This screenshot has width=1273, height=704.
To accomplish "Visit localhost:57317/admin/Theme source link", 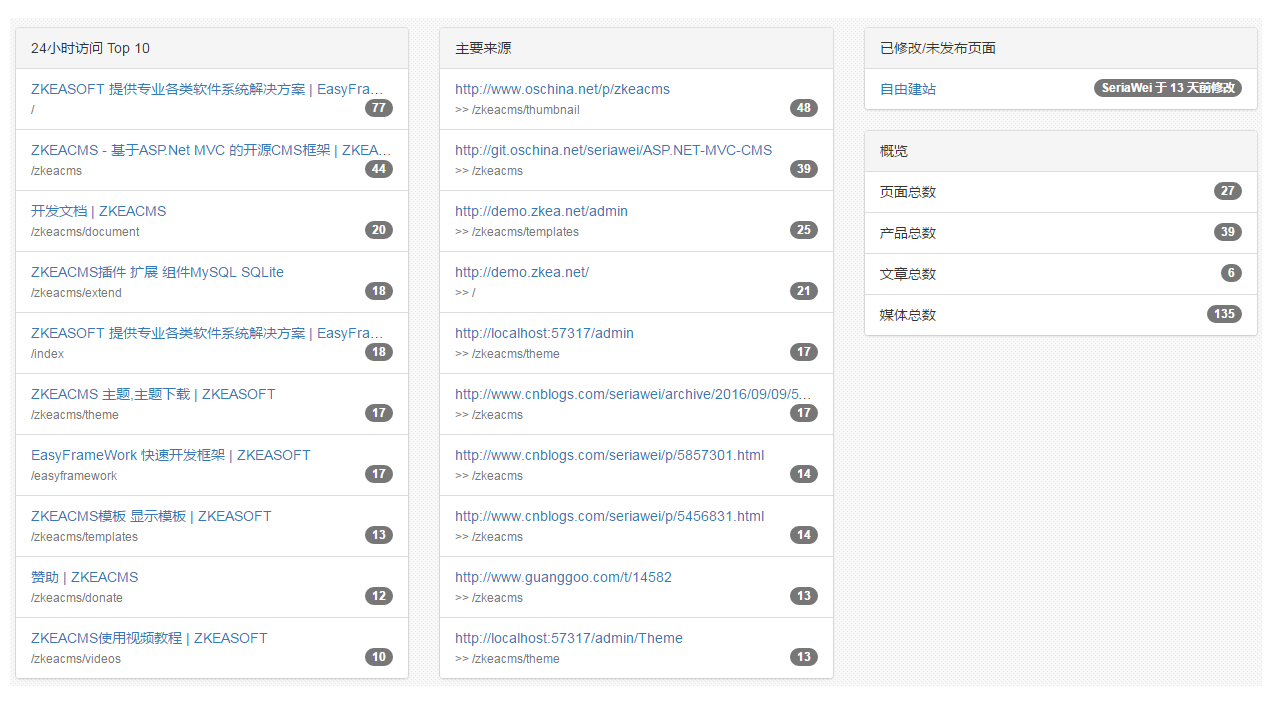I will (569, 638).
